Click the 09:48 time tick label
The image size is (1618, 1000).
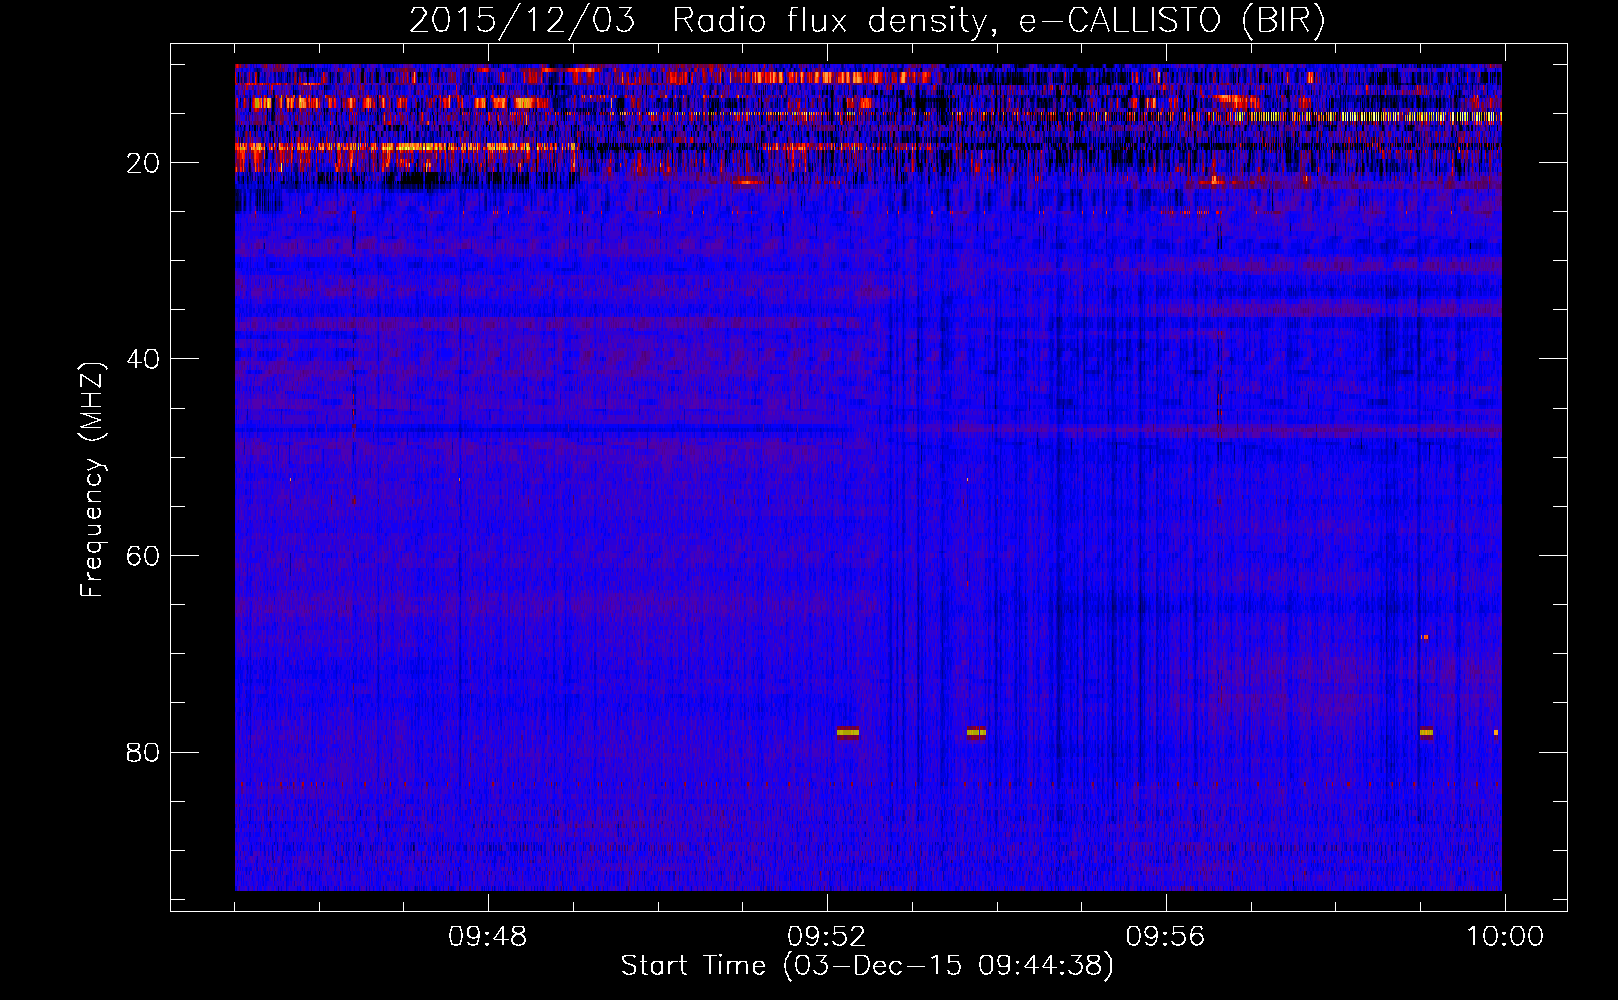tap(488, 937)
